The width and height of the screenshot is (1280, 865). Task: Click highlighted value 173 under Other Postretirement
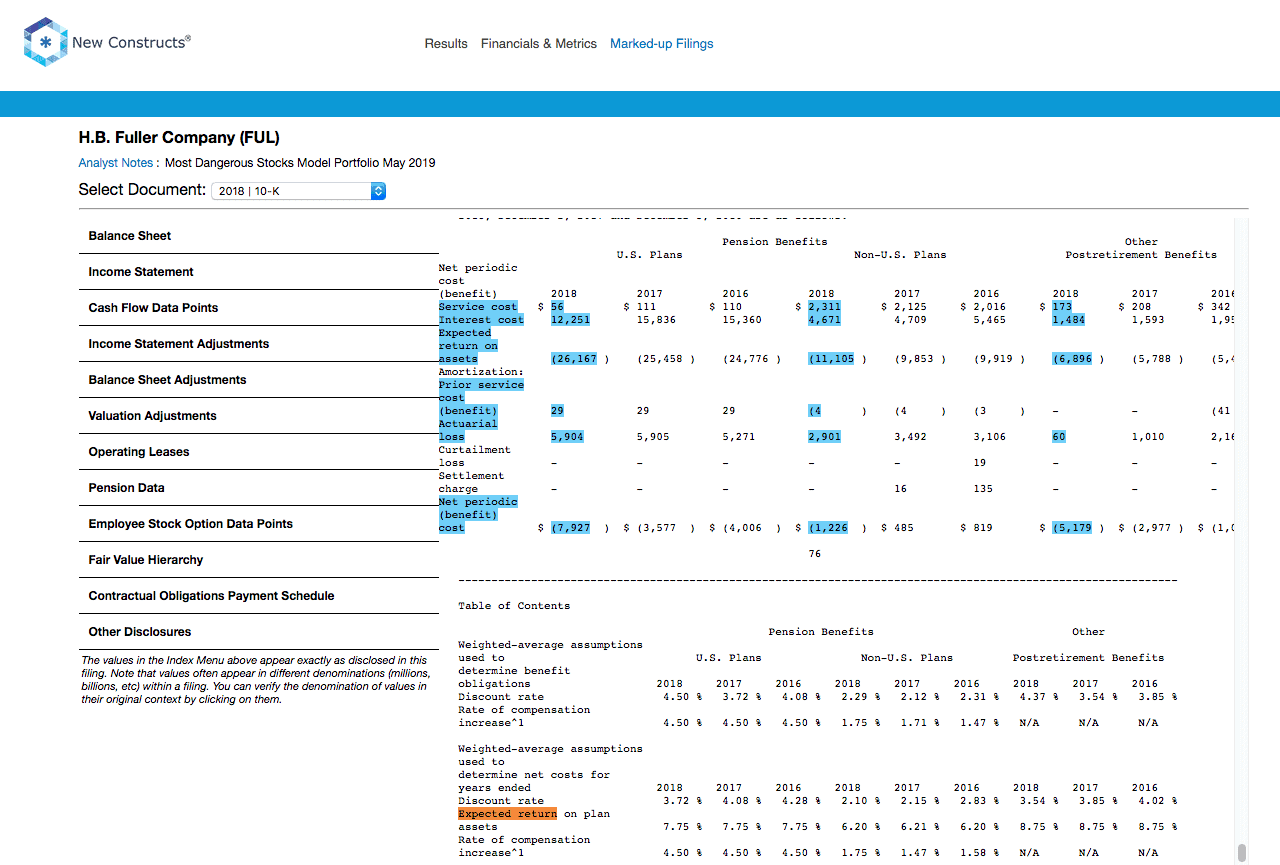(1062, 307)
